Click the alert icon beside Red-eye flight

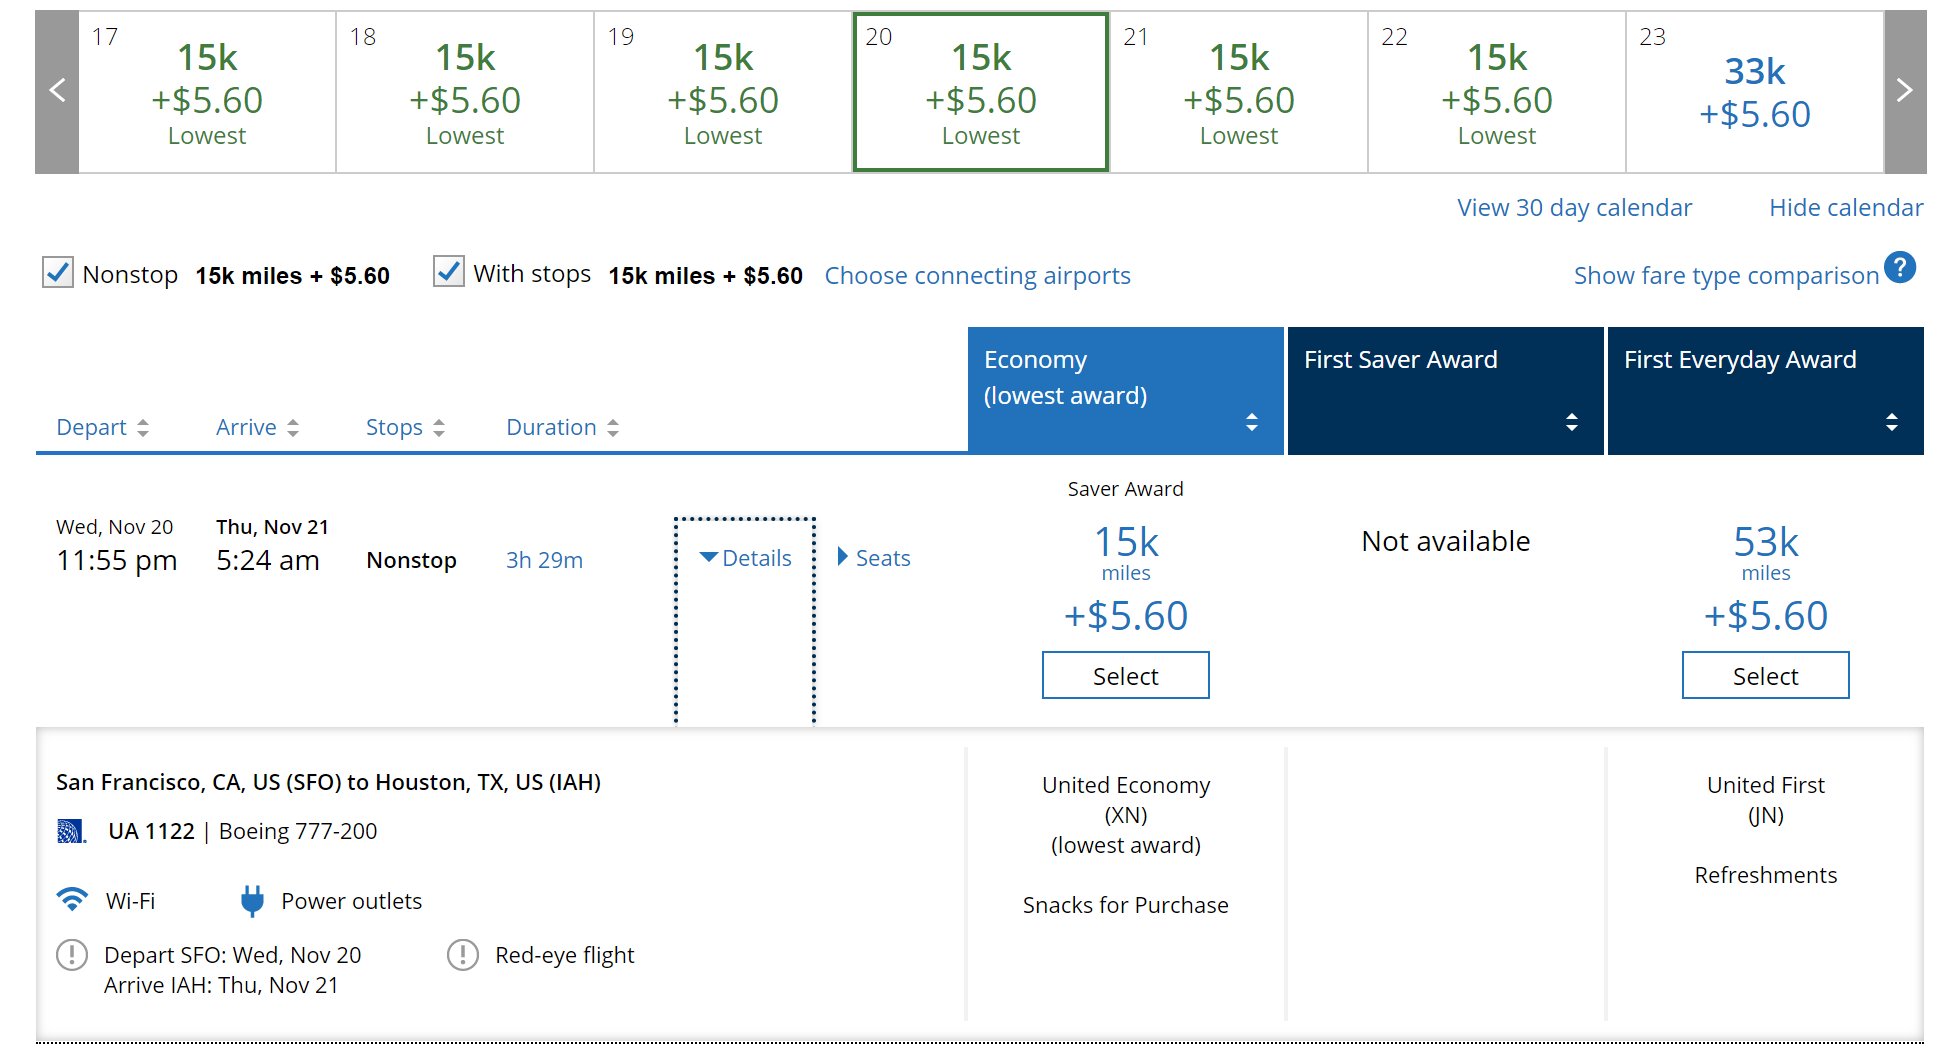[463, 955]
